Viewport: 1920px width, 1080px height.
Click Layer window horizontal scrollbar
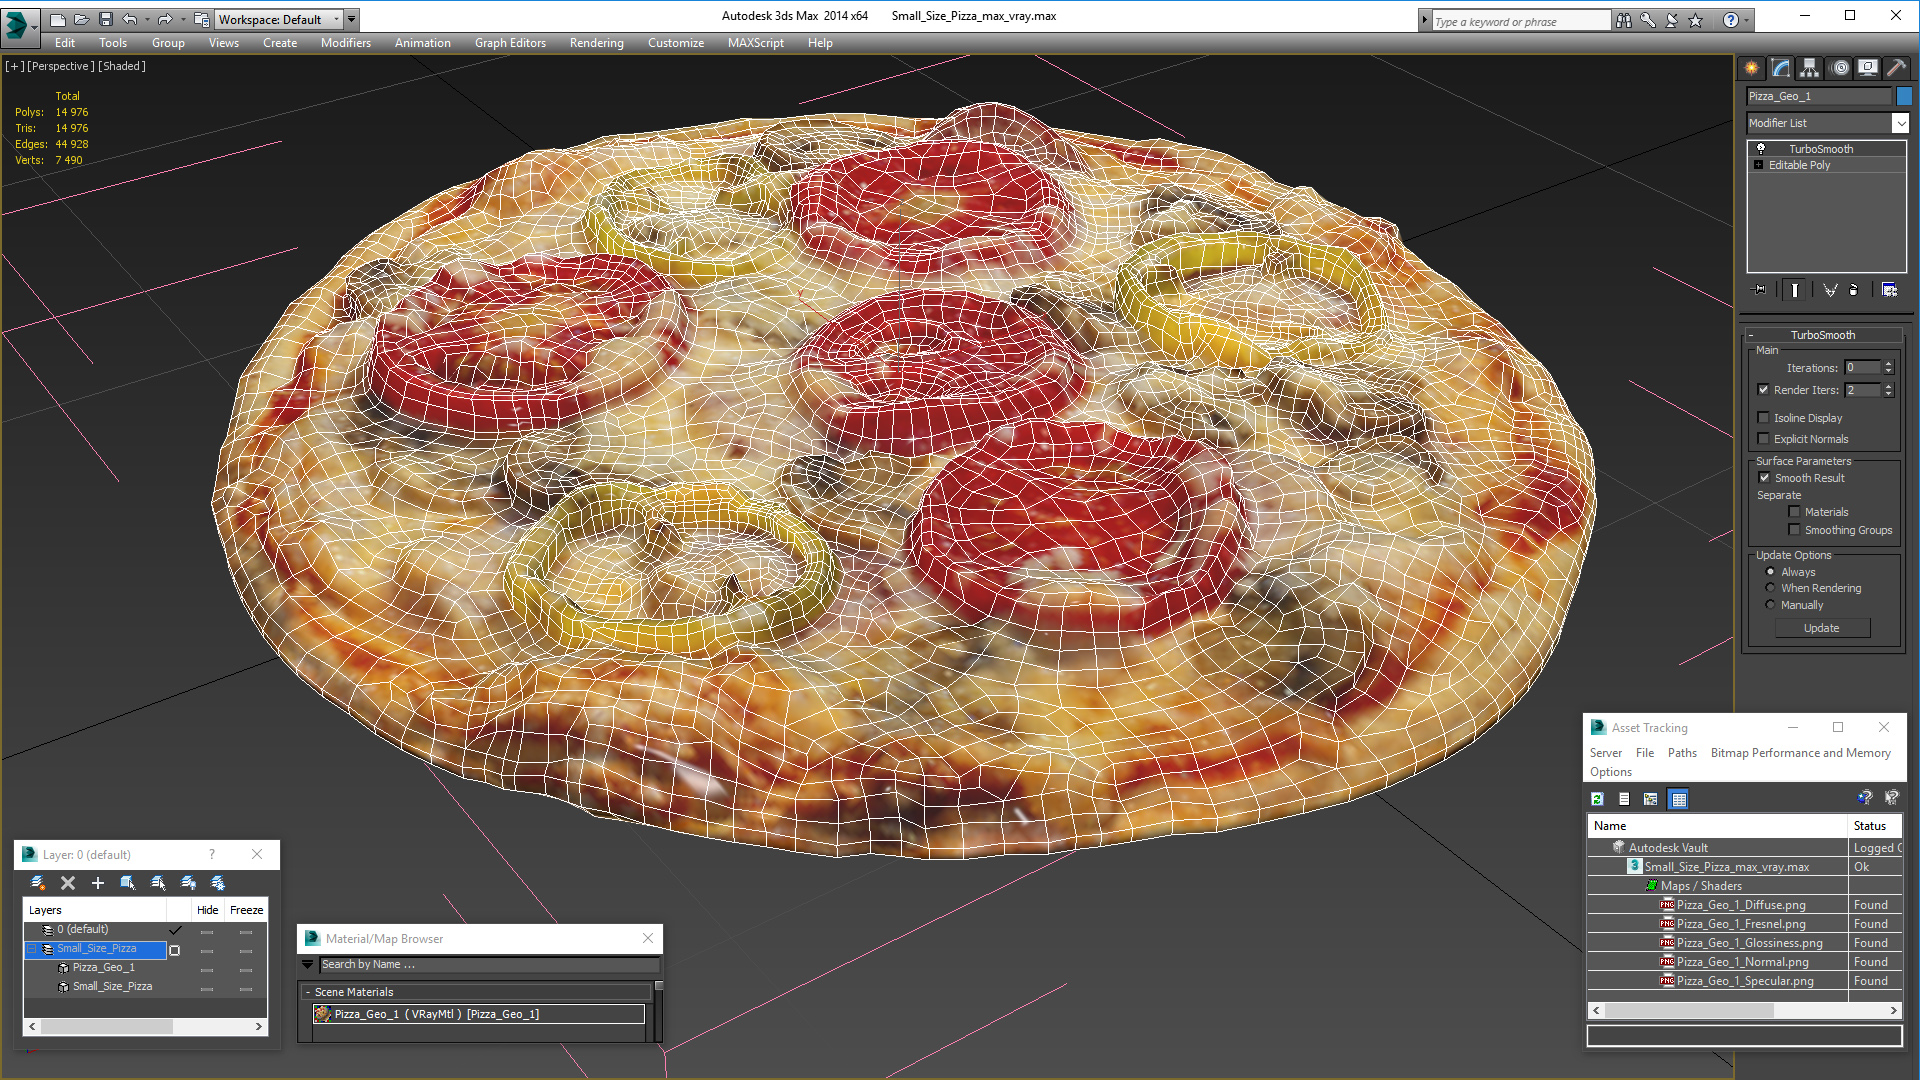point(106,1027)
